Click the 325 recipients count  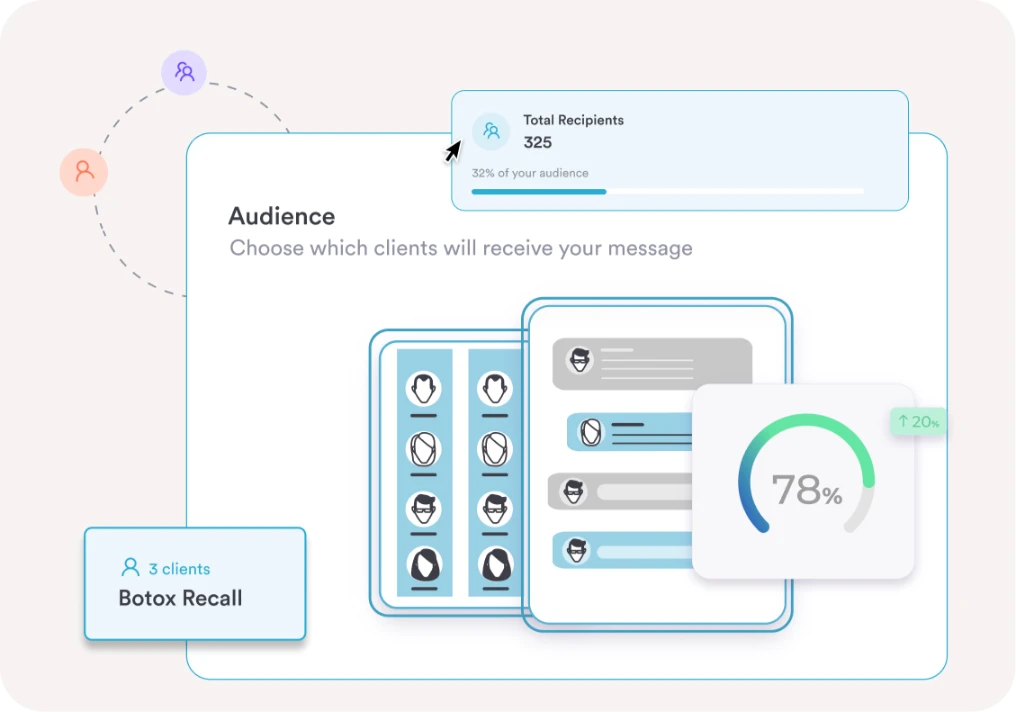pyautogui.click(x=538, y=142)
